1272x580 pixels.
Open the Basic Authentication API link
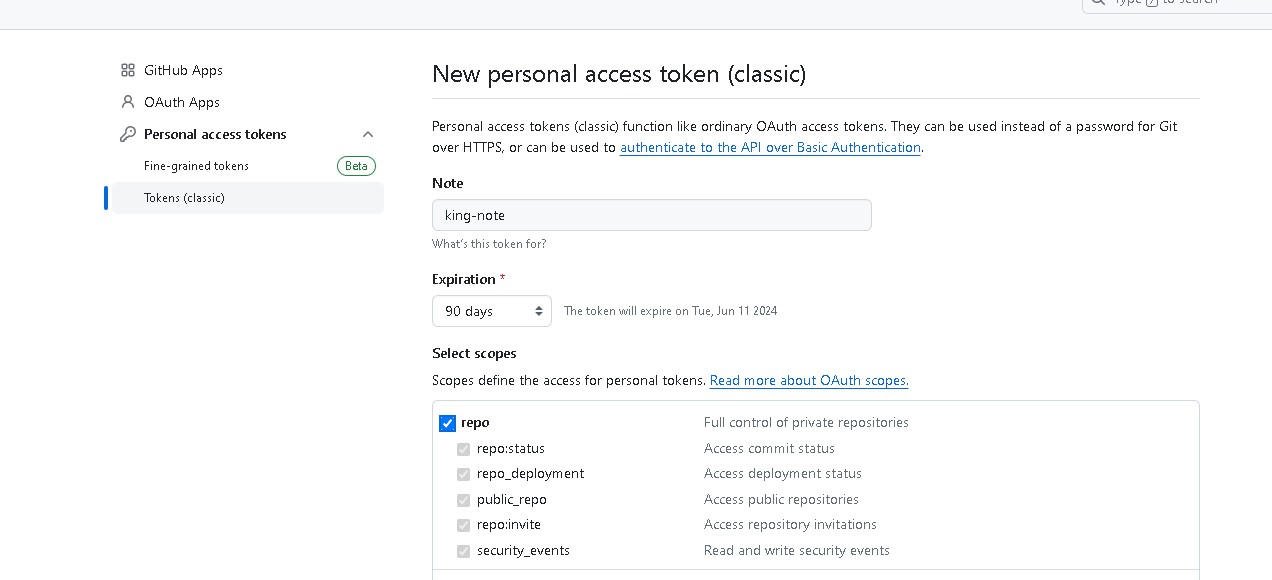click(x=770, y=148)
